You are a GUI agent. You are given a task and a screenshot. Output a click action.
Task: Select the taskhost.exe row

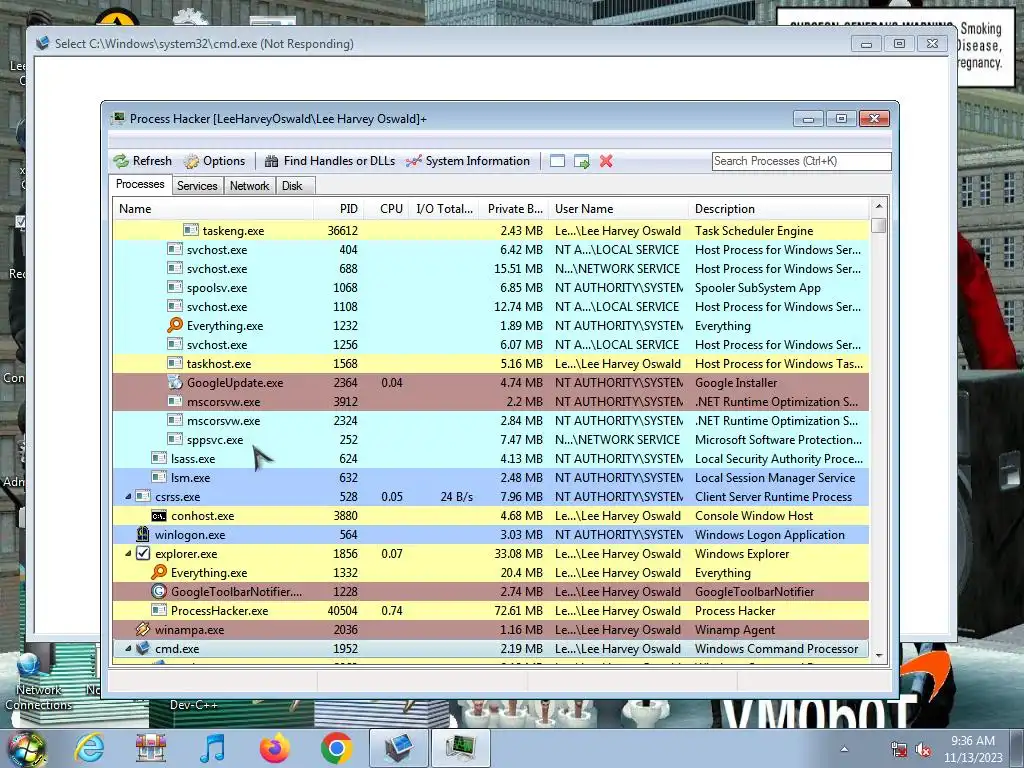490,364
